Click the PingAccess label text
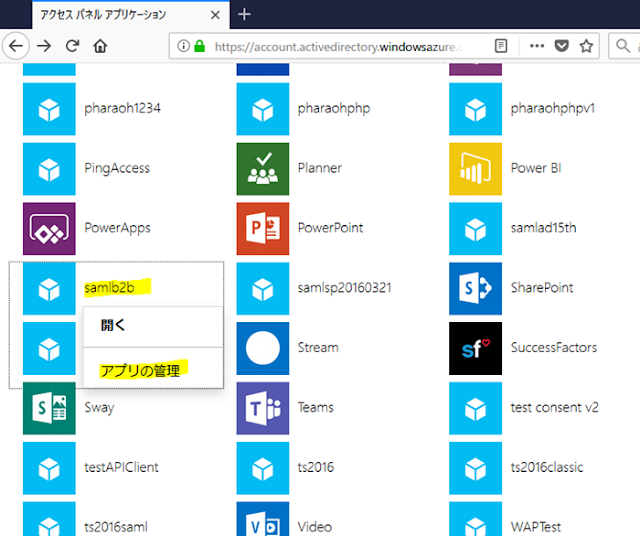The width and height of the screenshot is (640, 536). pyautogui.click(x=117, y=168)
